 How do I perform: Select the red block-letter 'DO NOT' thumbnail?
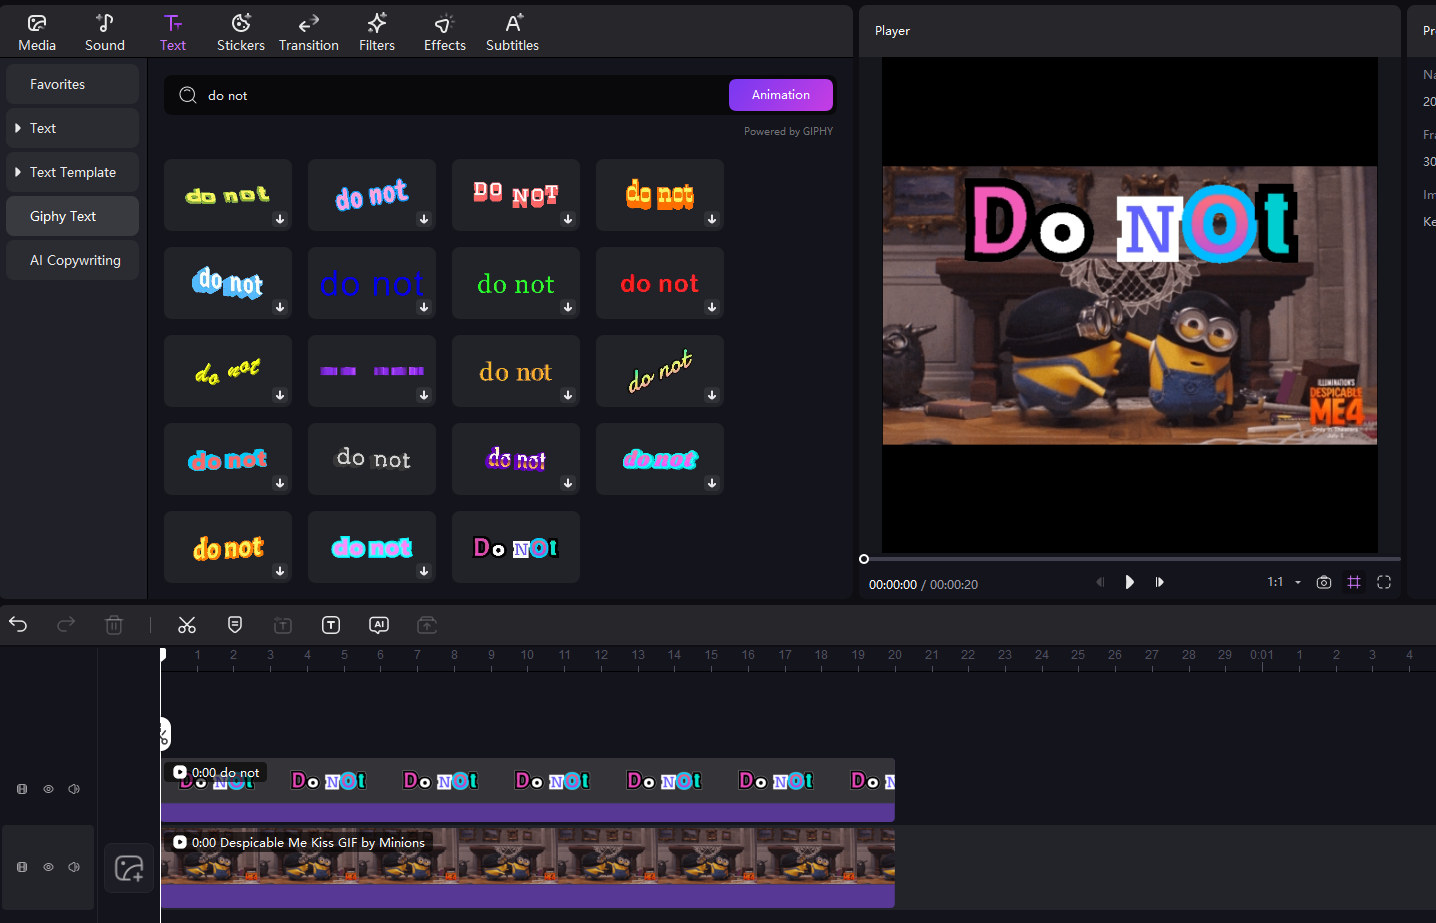pyautogui.click(x=516, y=195)
